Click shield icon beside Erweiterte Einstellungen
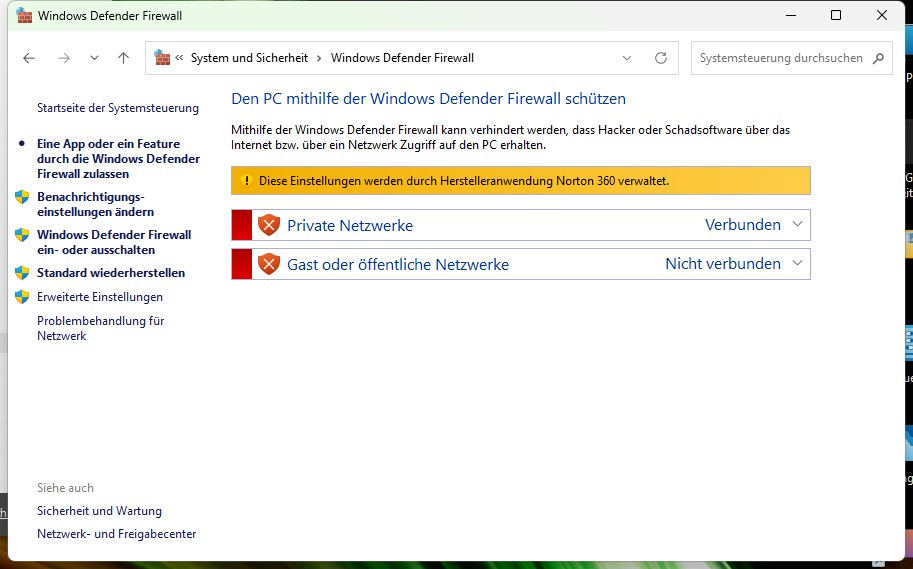 click(22, 296)
